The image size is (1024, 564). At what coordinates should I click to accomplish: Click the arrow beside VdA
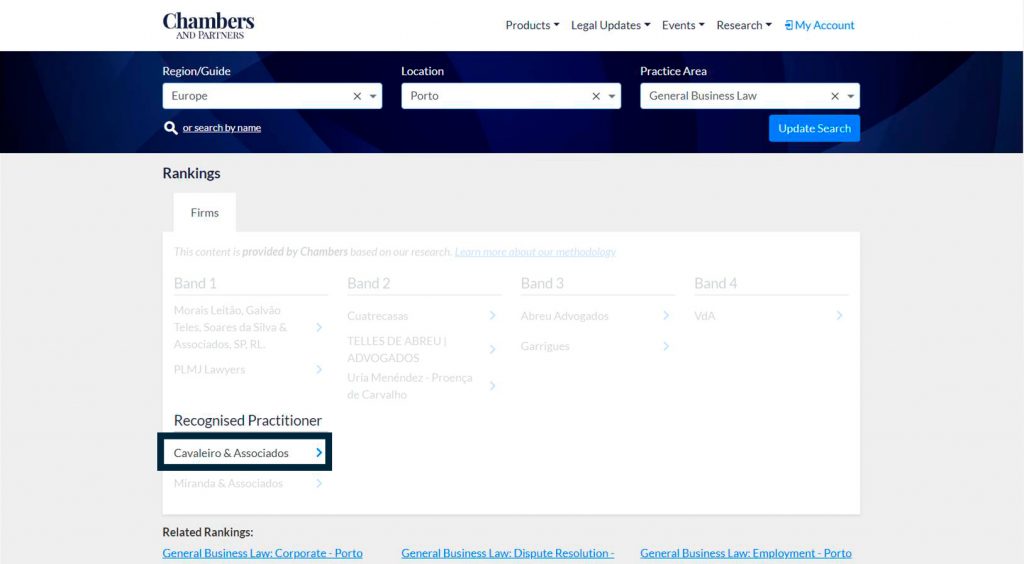tap(839, 316)
